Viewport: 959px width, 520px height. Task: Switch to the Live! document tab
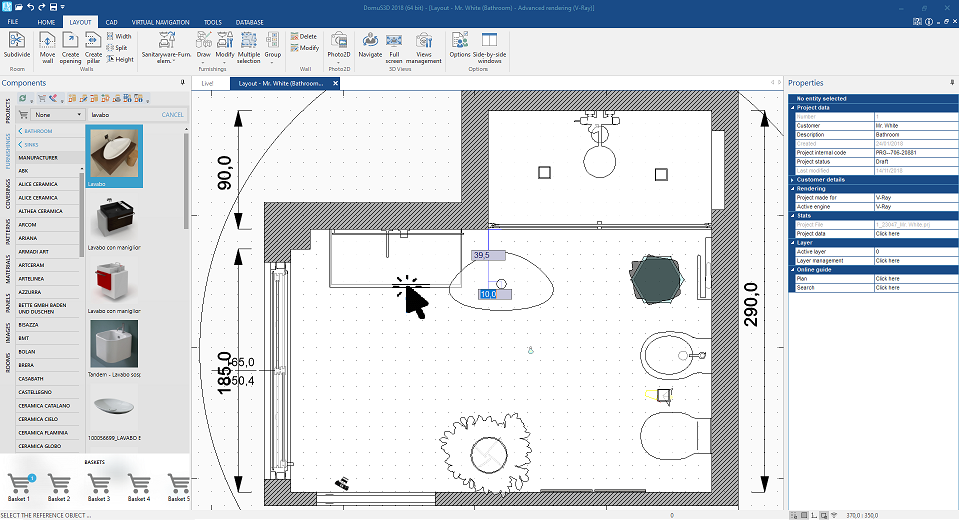(x=207, y=83)
